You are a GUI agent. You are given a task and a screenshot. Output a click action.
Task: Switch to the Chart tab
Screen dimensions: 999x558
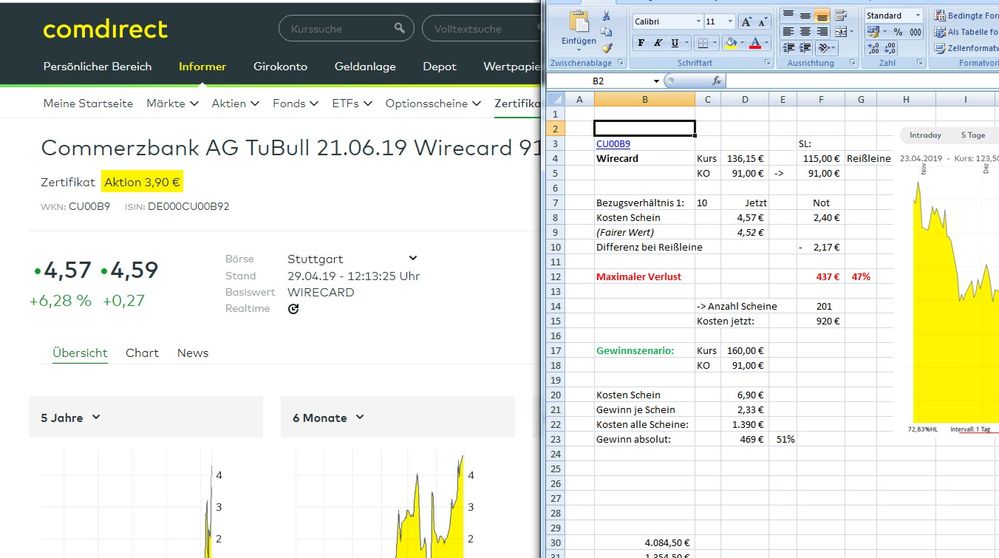142,353
